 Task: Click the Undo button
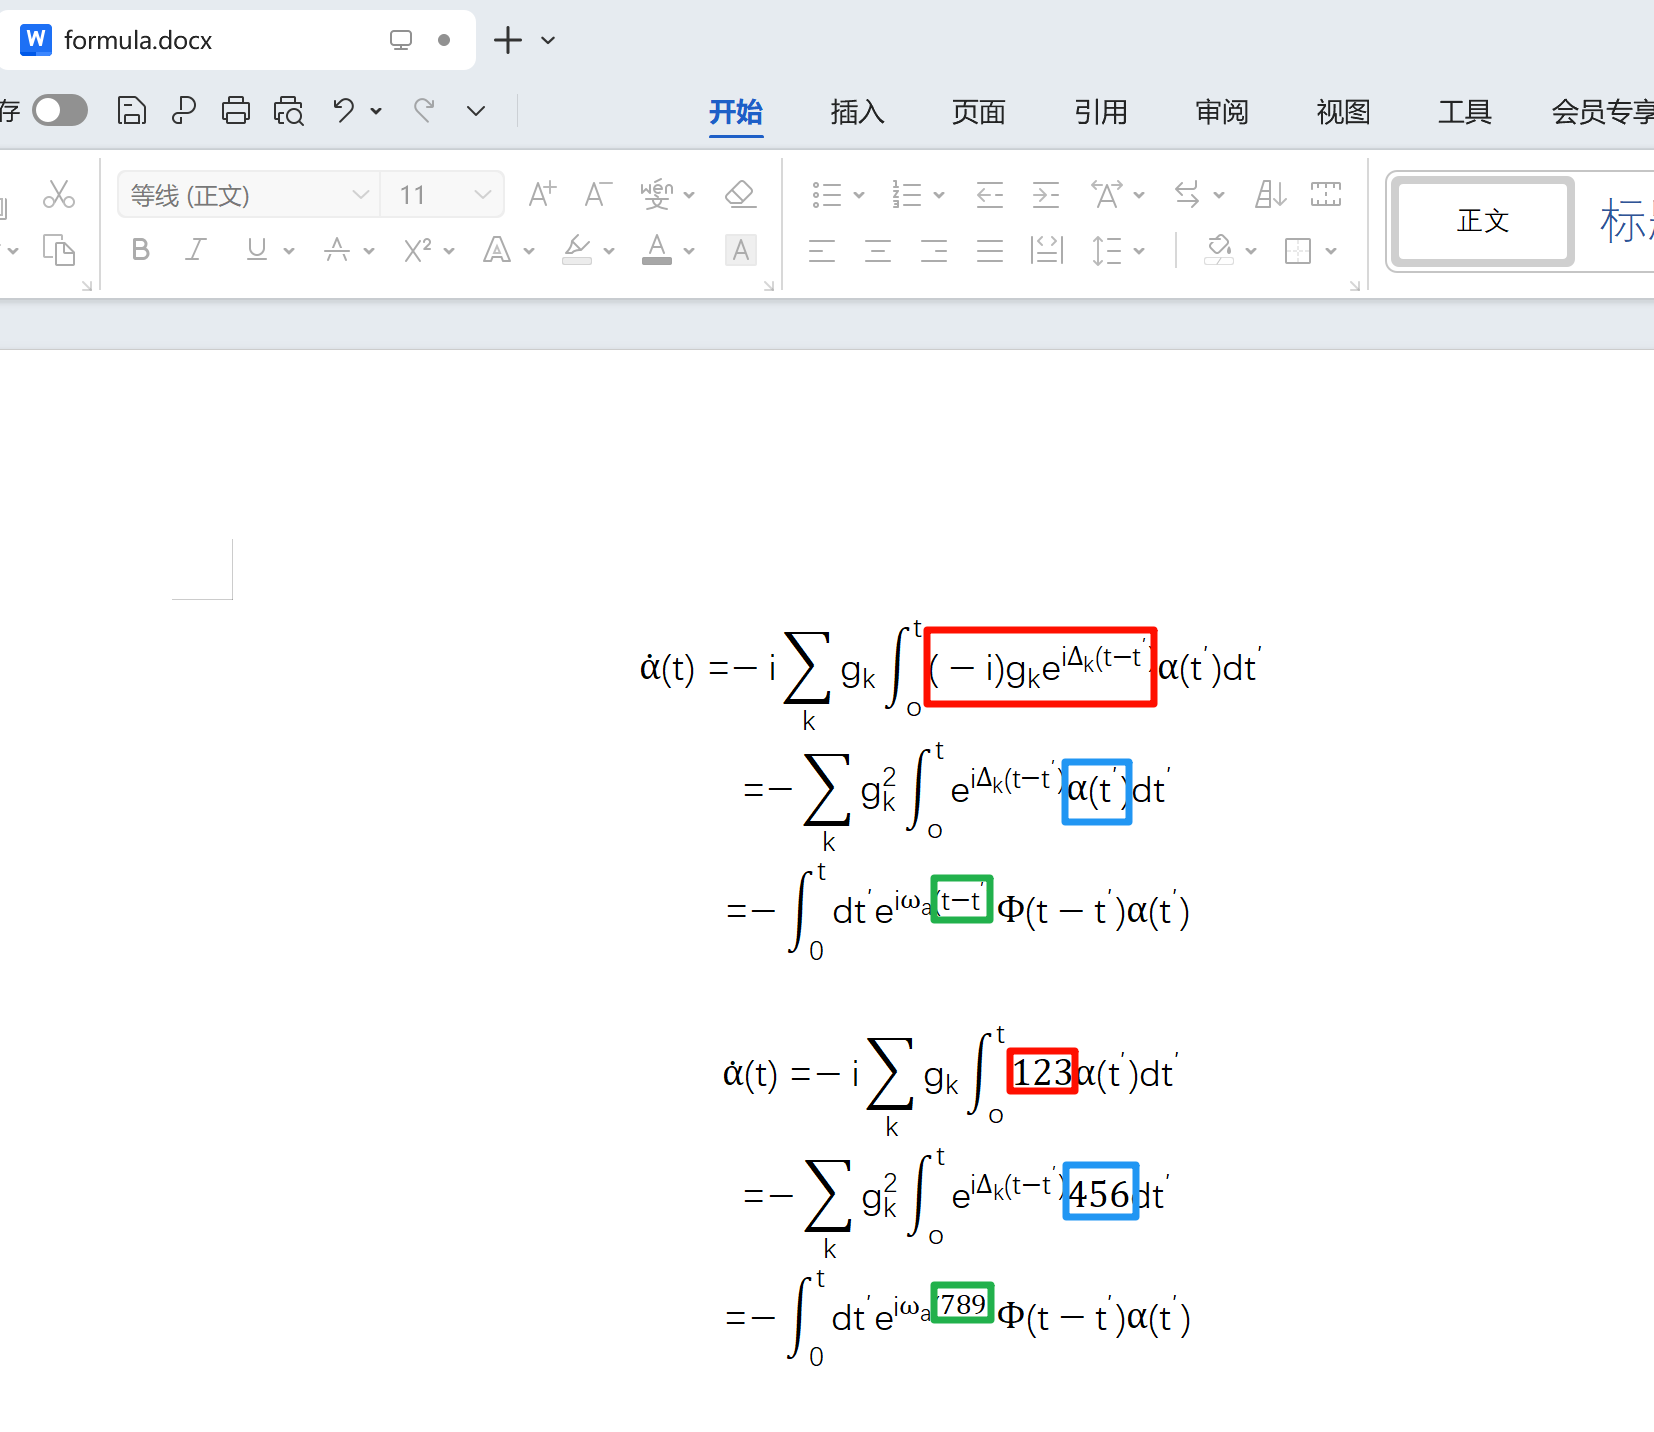tap(343, 110)
